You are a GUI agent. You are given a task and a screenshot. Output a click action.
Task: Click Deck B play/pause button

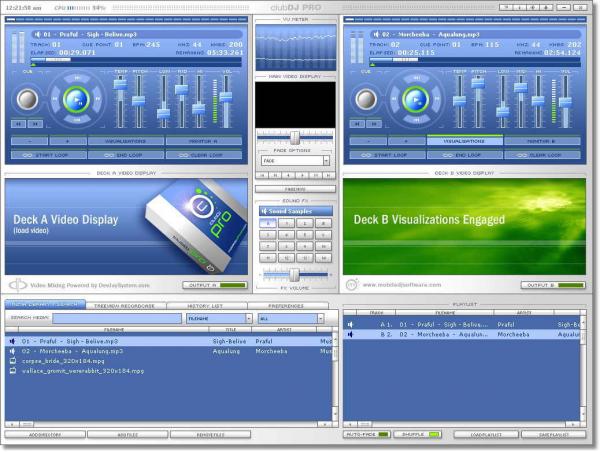pyautogui.click(x=416, y=100)
